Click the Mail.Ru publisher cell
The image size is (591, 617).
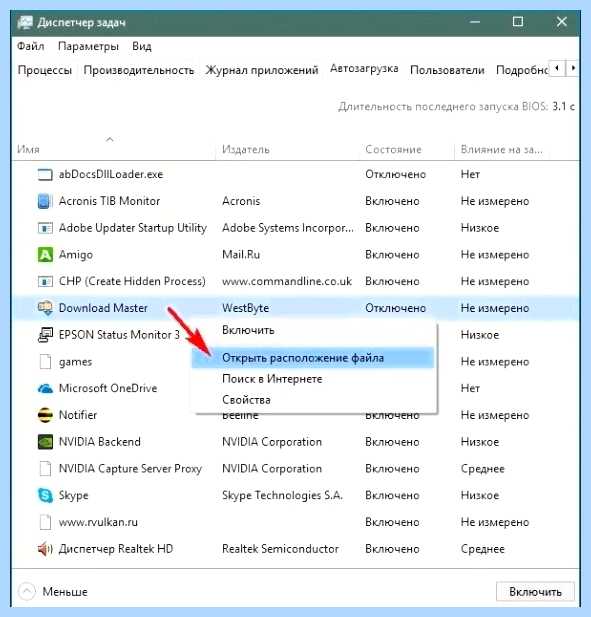point(241,255)
